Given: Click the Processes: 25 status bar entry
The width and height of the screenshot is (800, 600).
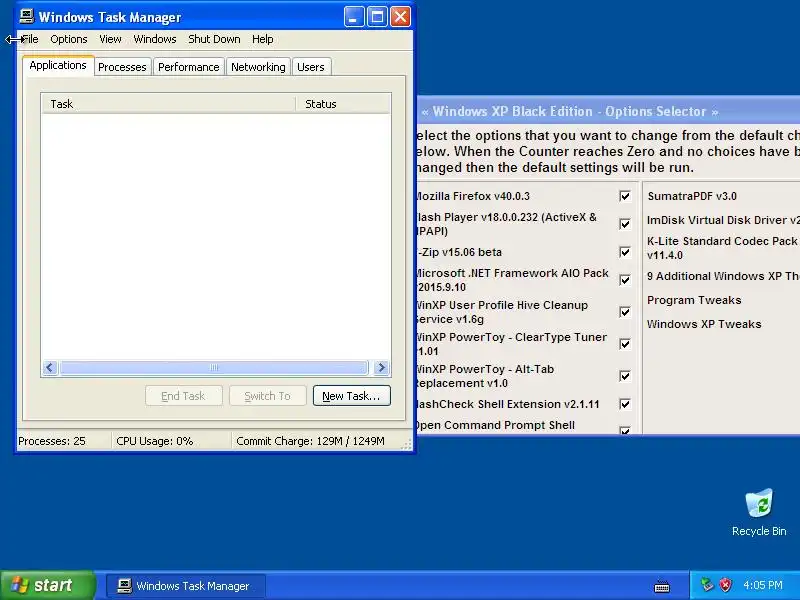Looking at the screenshot, I should pos(52,441).
